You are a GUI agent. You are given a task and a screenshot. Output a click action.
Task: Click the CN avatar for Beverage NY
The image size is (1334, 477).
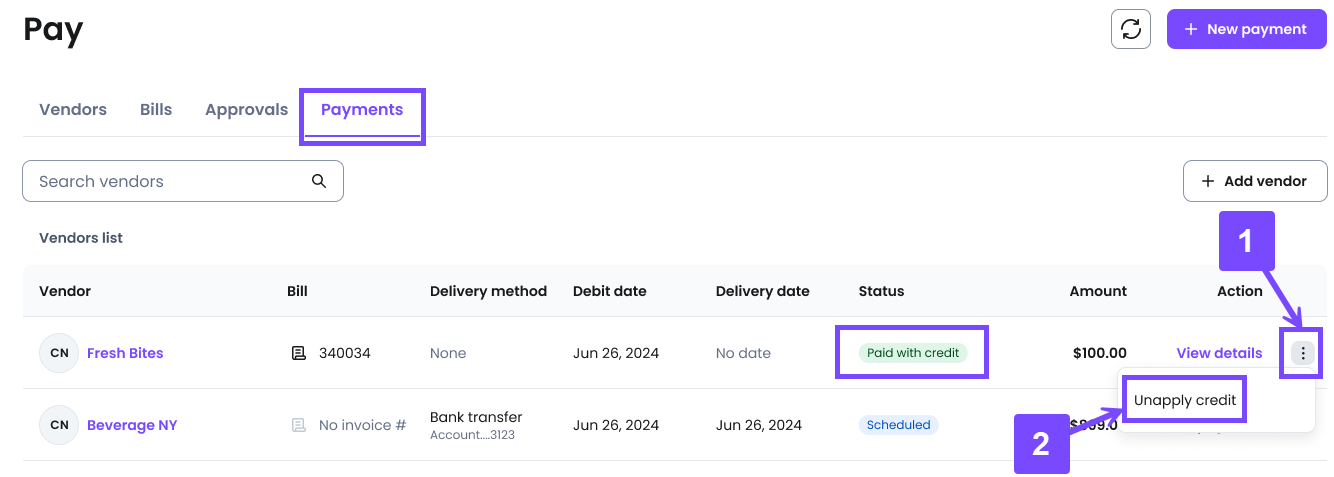(59, 425)
